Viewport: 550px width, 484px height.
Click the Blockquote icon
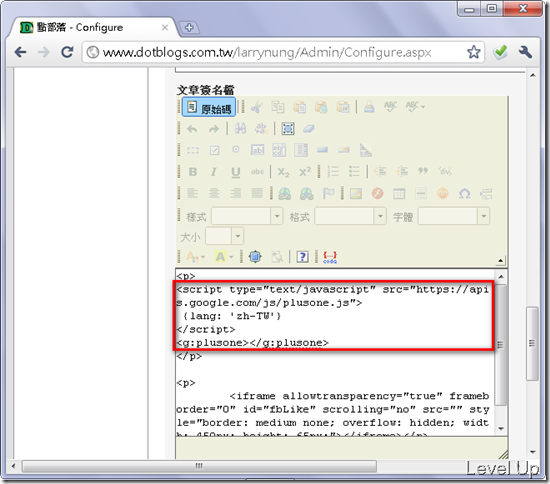(423, 171)
